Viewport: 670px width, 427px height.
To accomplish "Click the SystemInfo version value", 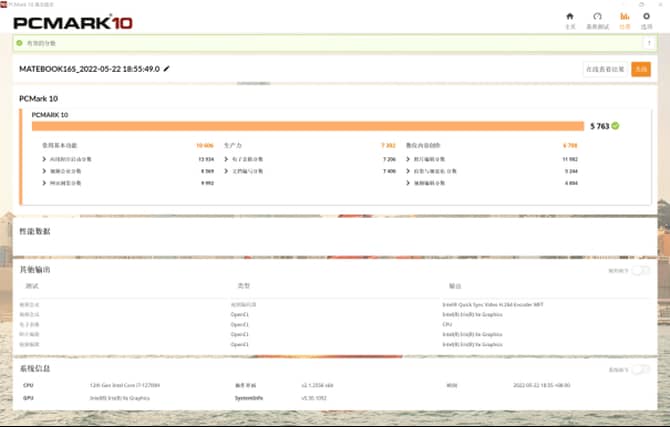I will point(314,398).
